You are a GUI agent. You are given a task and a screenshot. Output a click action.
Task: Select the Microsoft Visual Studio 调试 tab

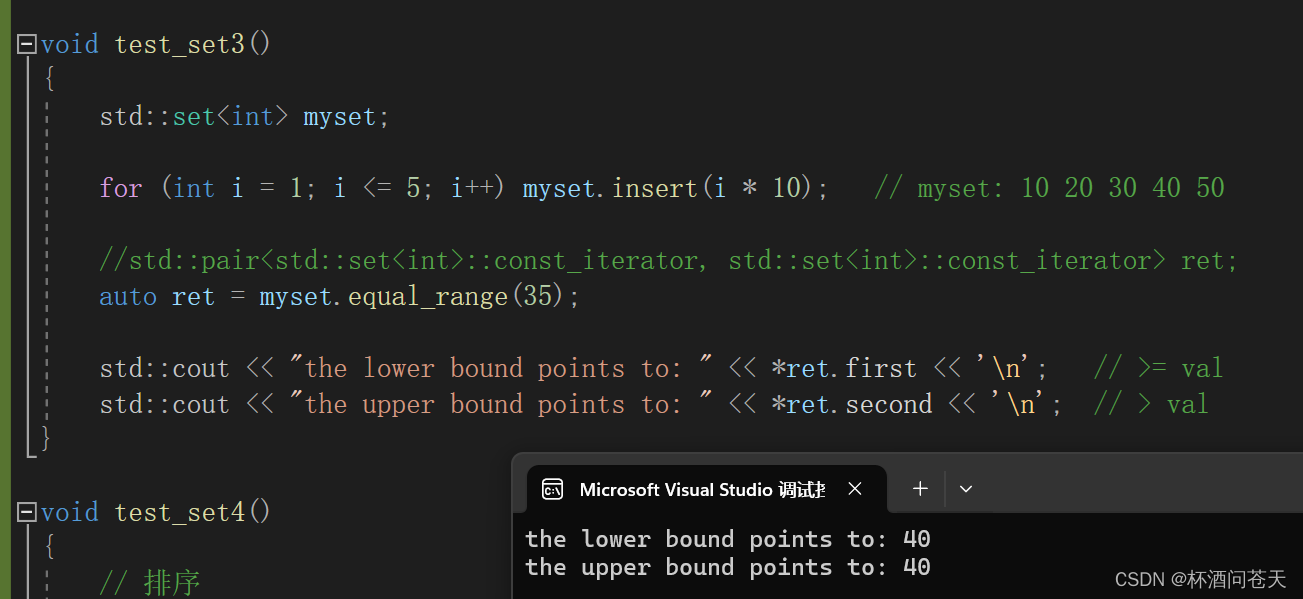coord(700,489)
